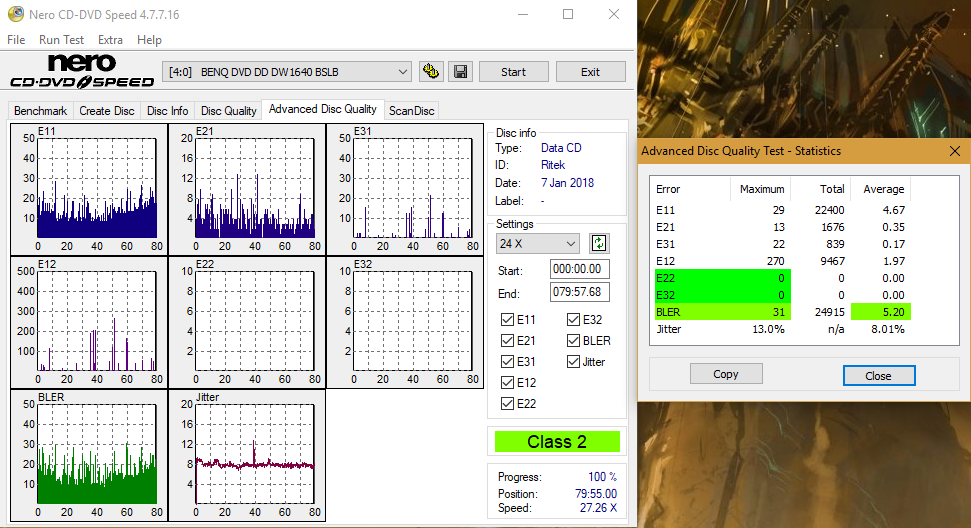Click the Start time input field

pyautogui.click(x=579, y=269)
